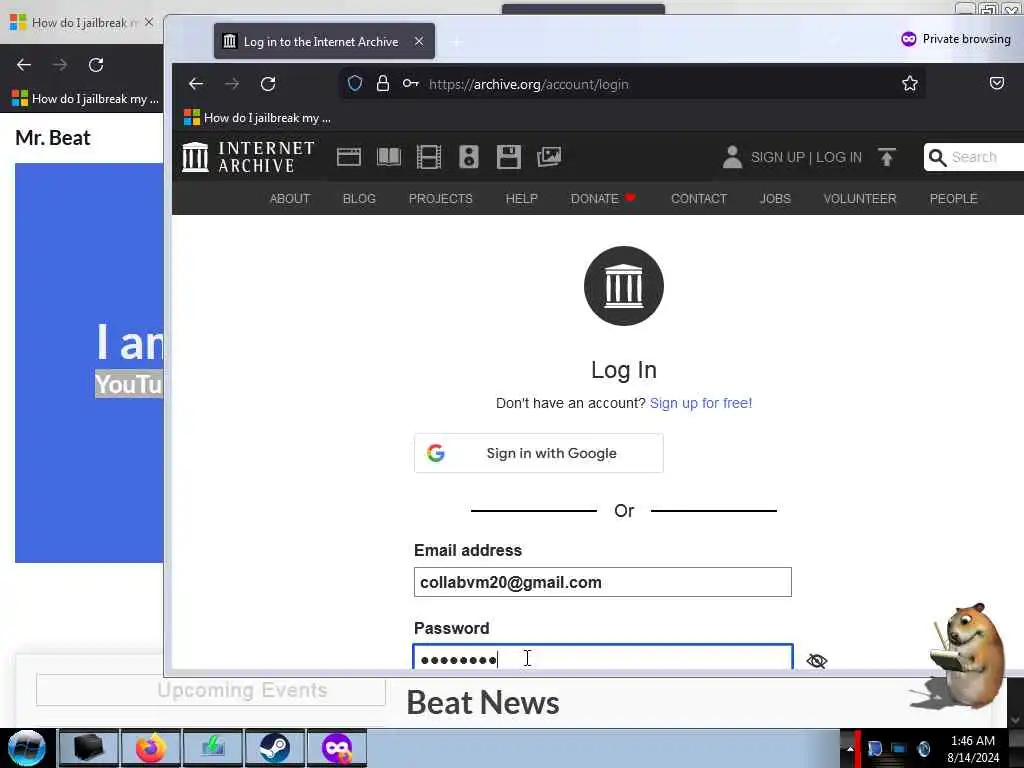This screenshot has width=1024, height=768.
Task: Click the saved password key icon
Action: coord(410,84)
